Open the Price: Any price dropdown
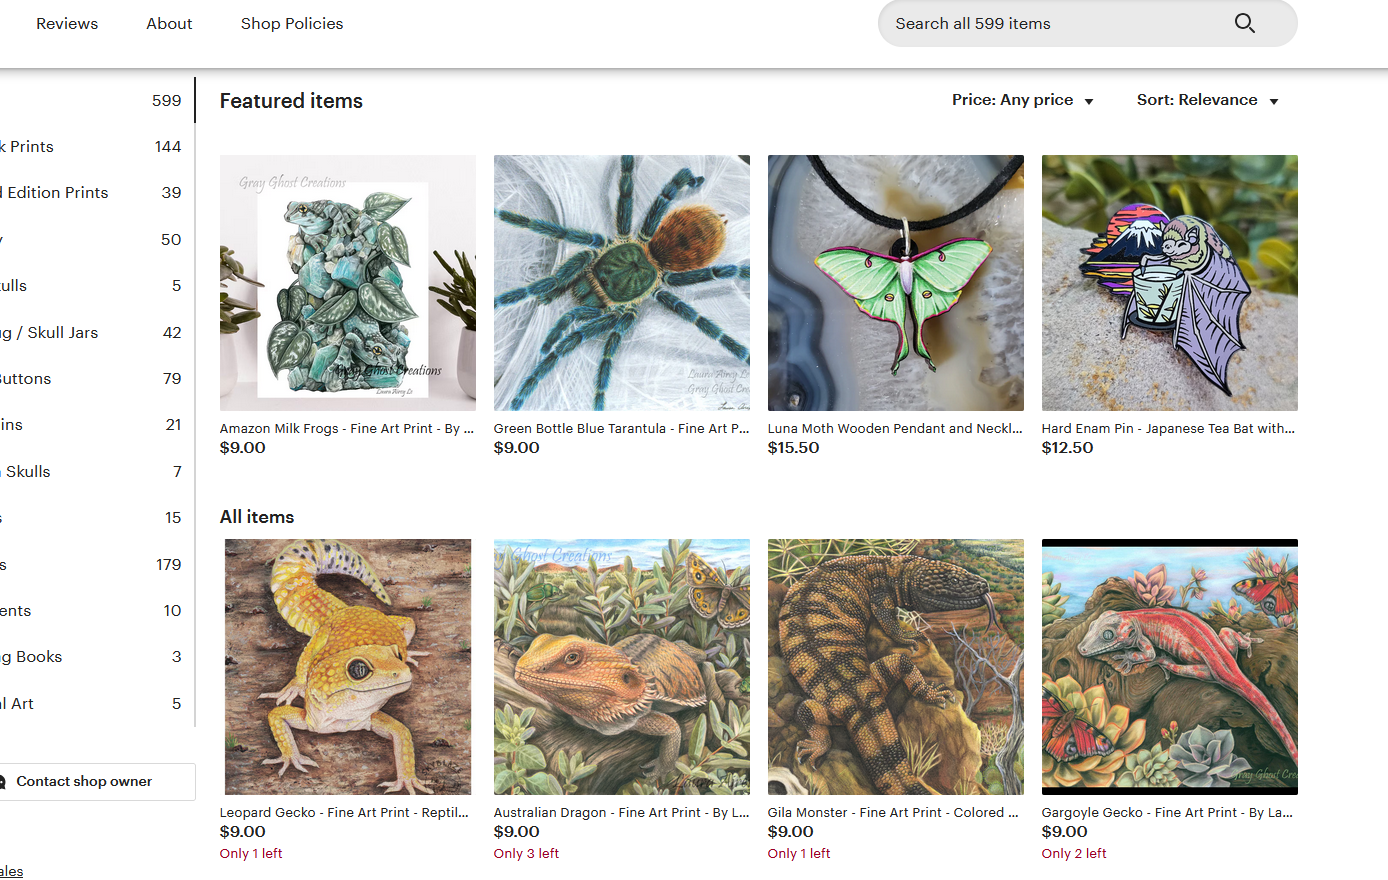 click(x=1022, y=100)
